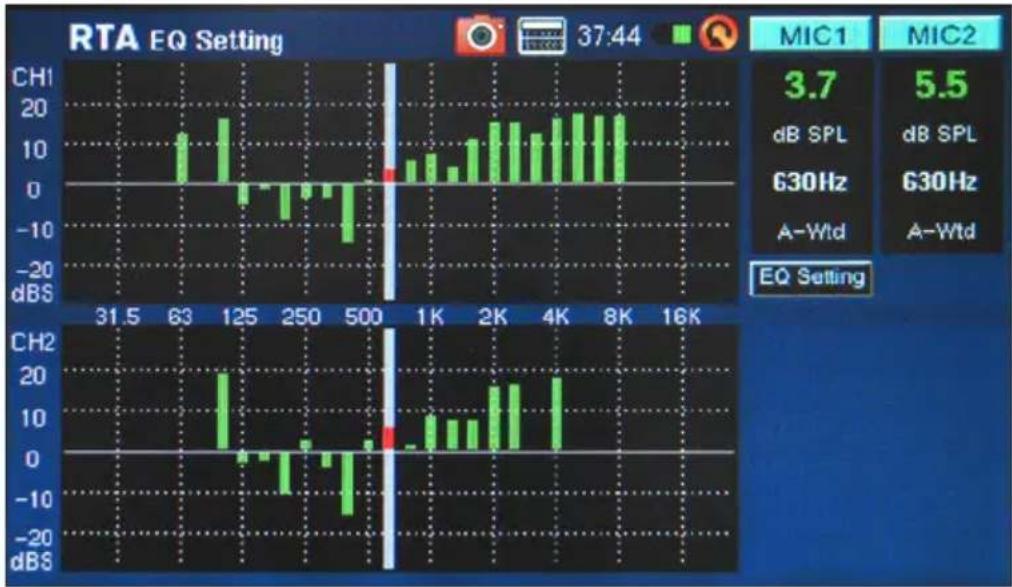The width and height of the screenshot is (1012, 587).
Task: Tap the 250 frequency axis label
Action: [x=301, y=317]
